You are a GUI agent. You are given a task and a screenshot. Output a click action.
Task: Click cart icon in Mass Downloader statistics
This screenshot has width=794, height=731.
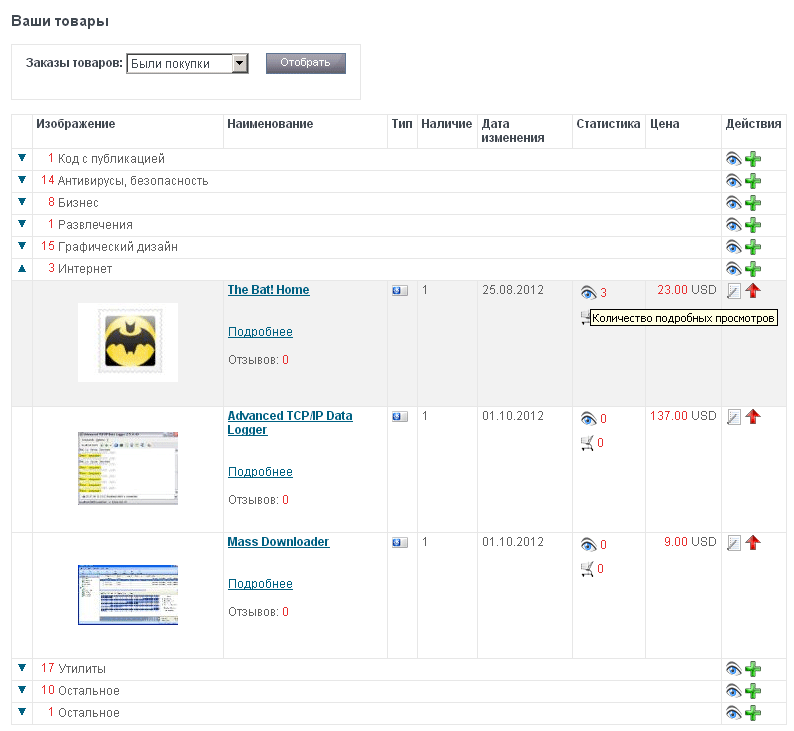click(x=586, y=569)
